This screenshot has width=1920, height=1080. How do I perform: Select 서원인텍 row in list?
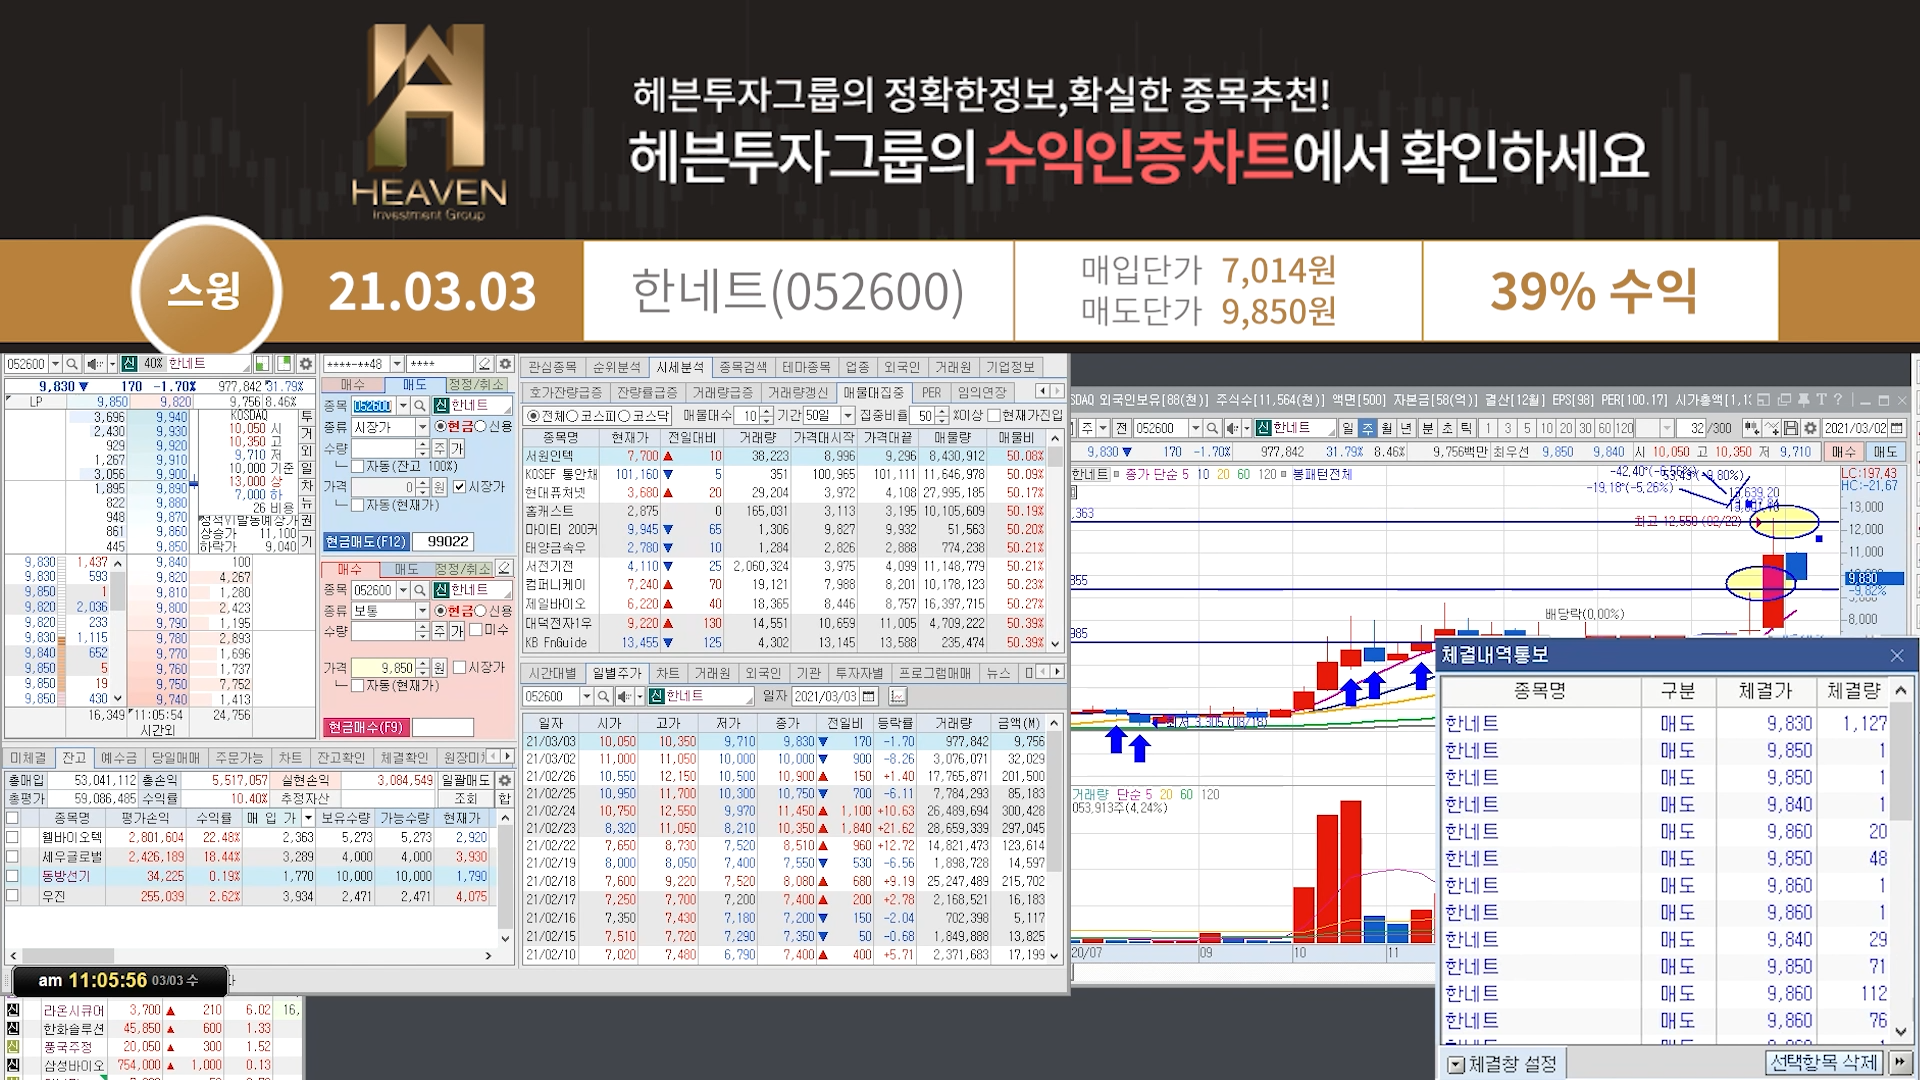click(786, 456)
